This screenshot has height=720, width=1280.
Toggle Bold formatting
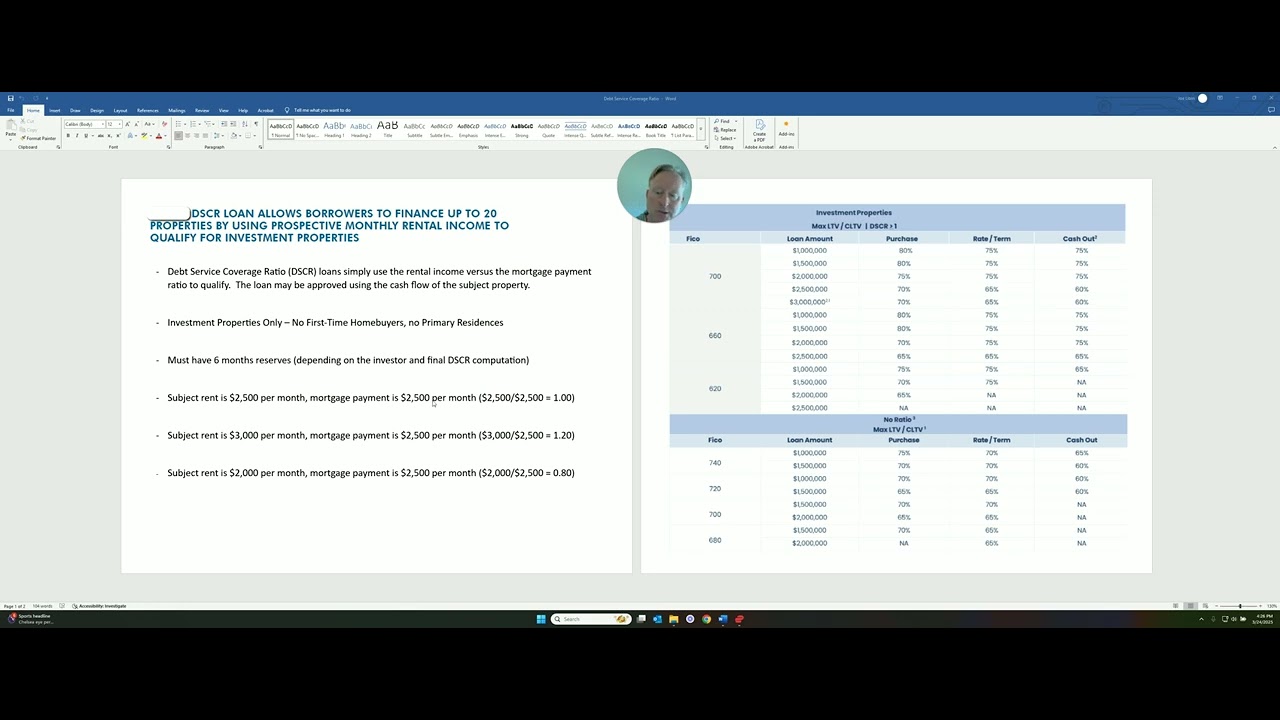coord(68,135)
